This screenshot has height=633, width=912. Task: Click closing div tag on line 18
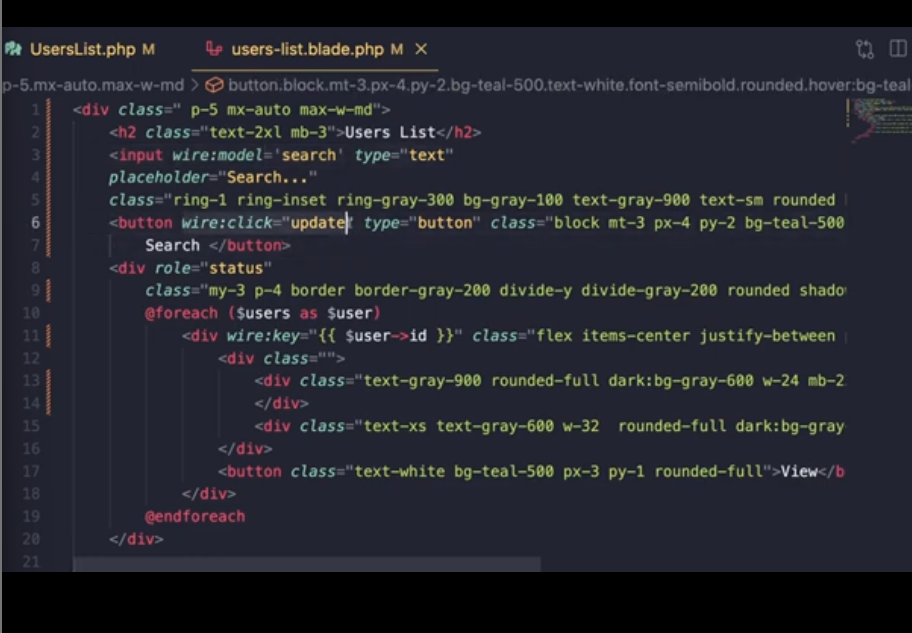[209, 494]
